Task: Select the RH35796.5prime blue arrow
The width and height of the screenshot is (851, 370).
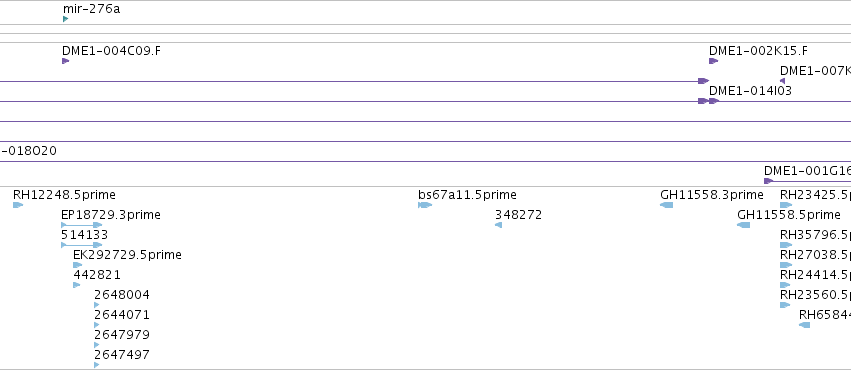Action: [x=786, y=245]
